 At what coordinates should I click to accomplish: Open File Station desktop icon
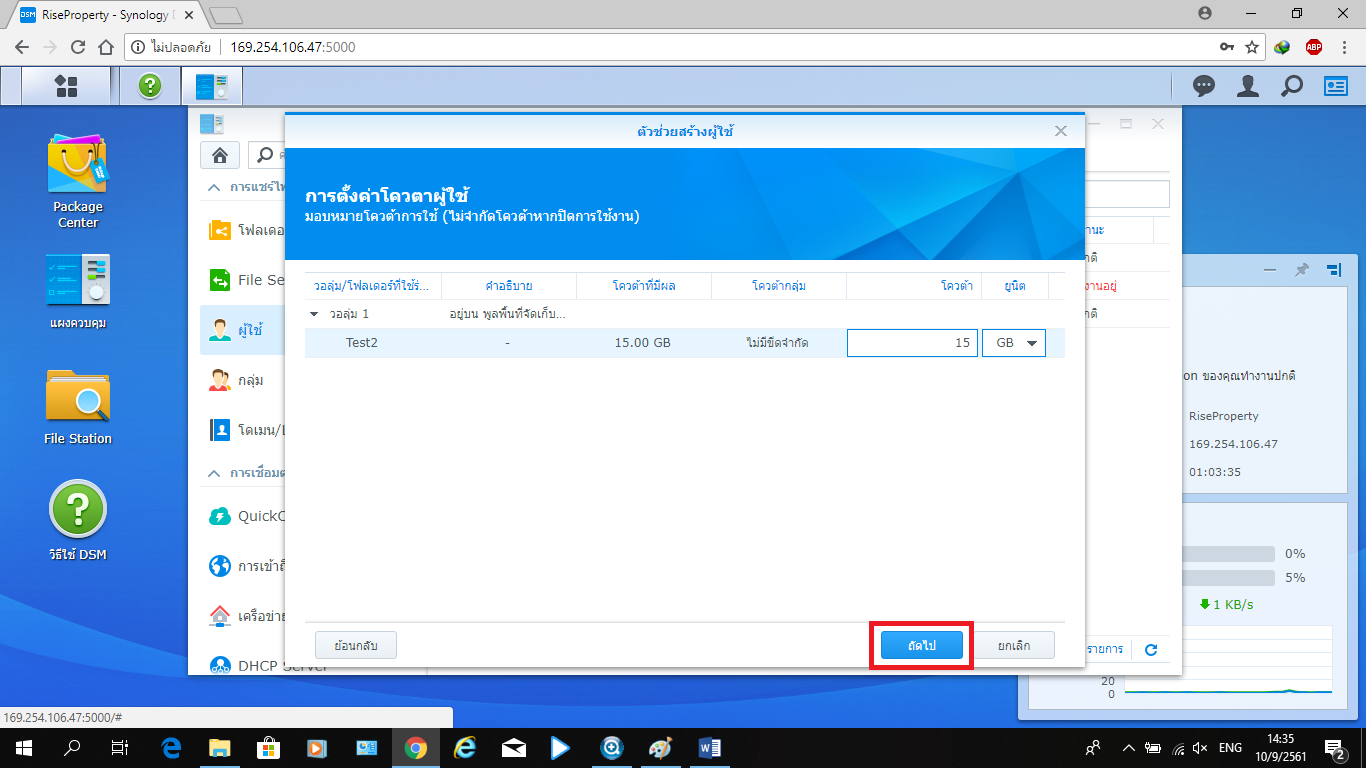pyautogui.click(x=77, y=398)
